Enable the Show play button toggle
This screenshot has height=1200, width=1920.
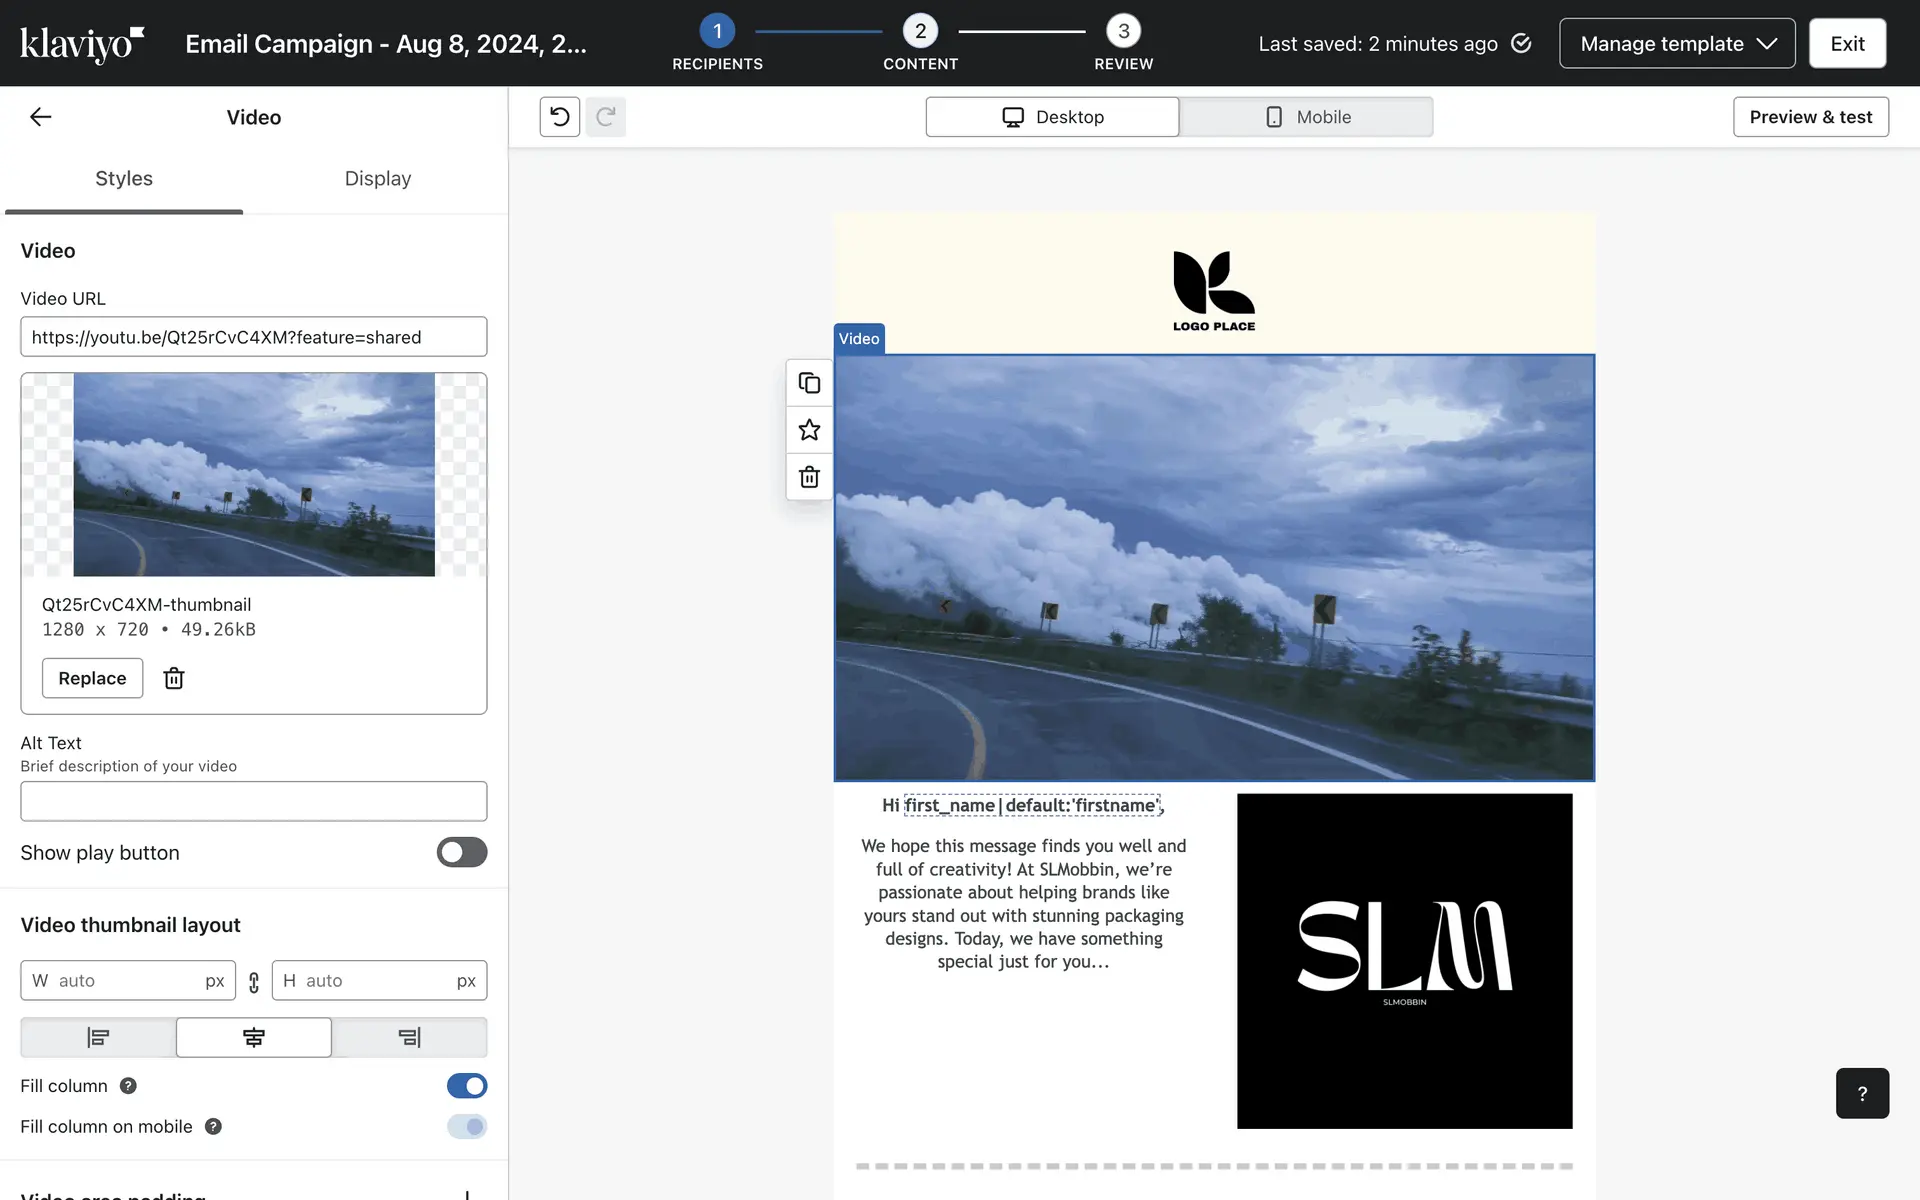[x=461, y=852]
